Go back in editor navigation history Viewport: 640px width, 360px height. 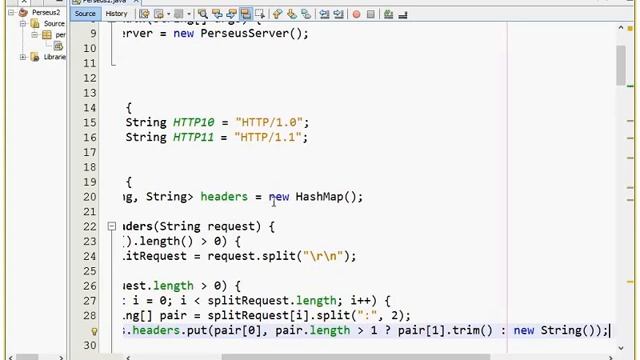tap(159, 14)
